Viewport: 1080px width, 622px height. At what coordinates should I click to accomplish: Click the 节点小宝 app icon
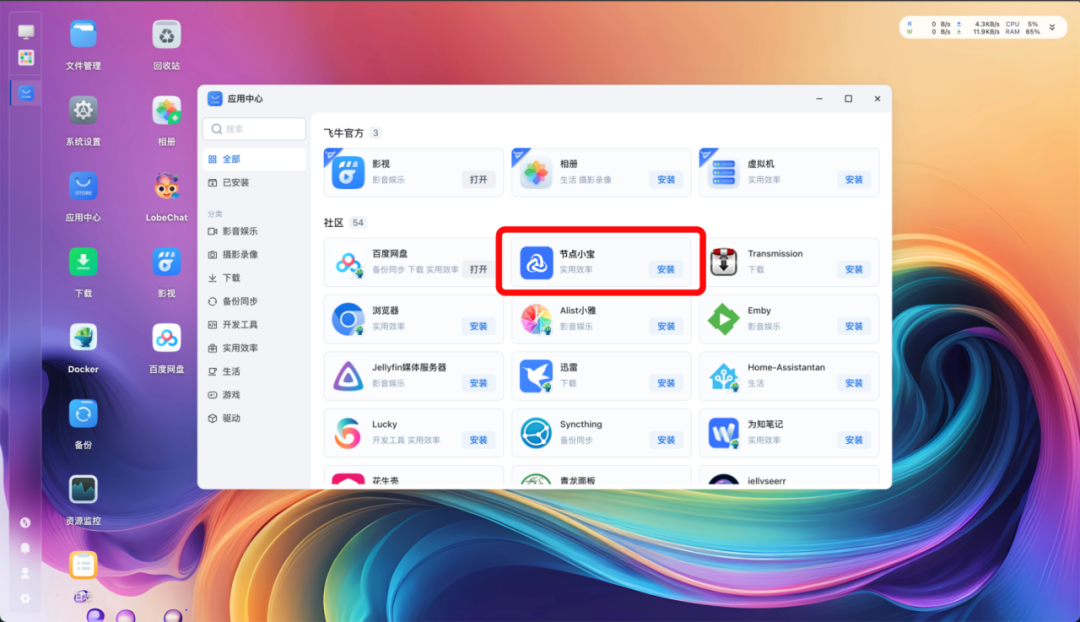pyautogui.click(x=536, y=262)
